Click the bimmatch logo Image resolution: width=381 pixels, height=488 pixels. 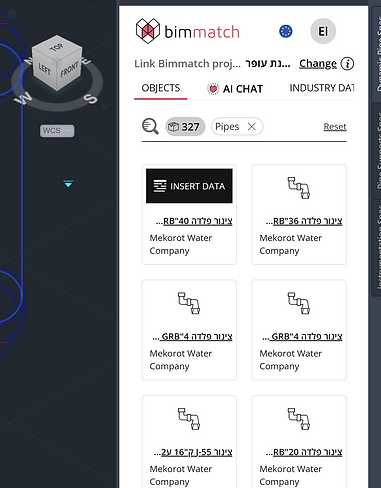(x=188, y=31)
